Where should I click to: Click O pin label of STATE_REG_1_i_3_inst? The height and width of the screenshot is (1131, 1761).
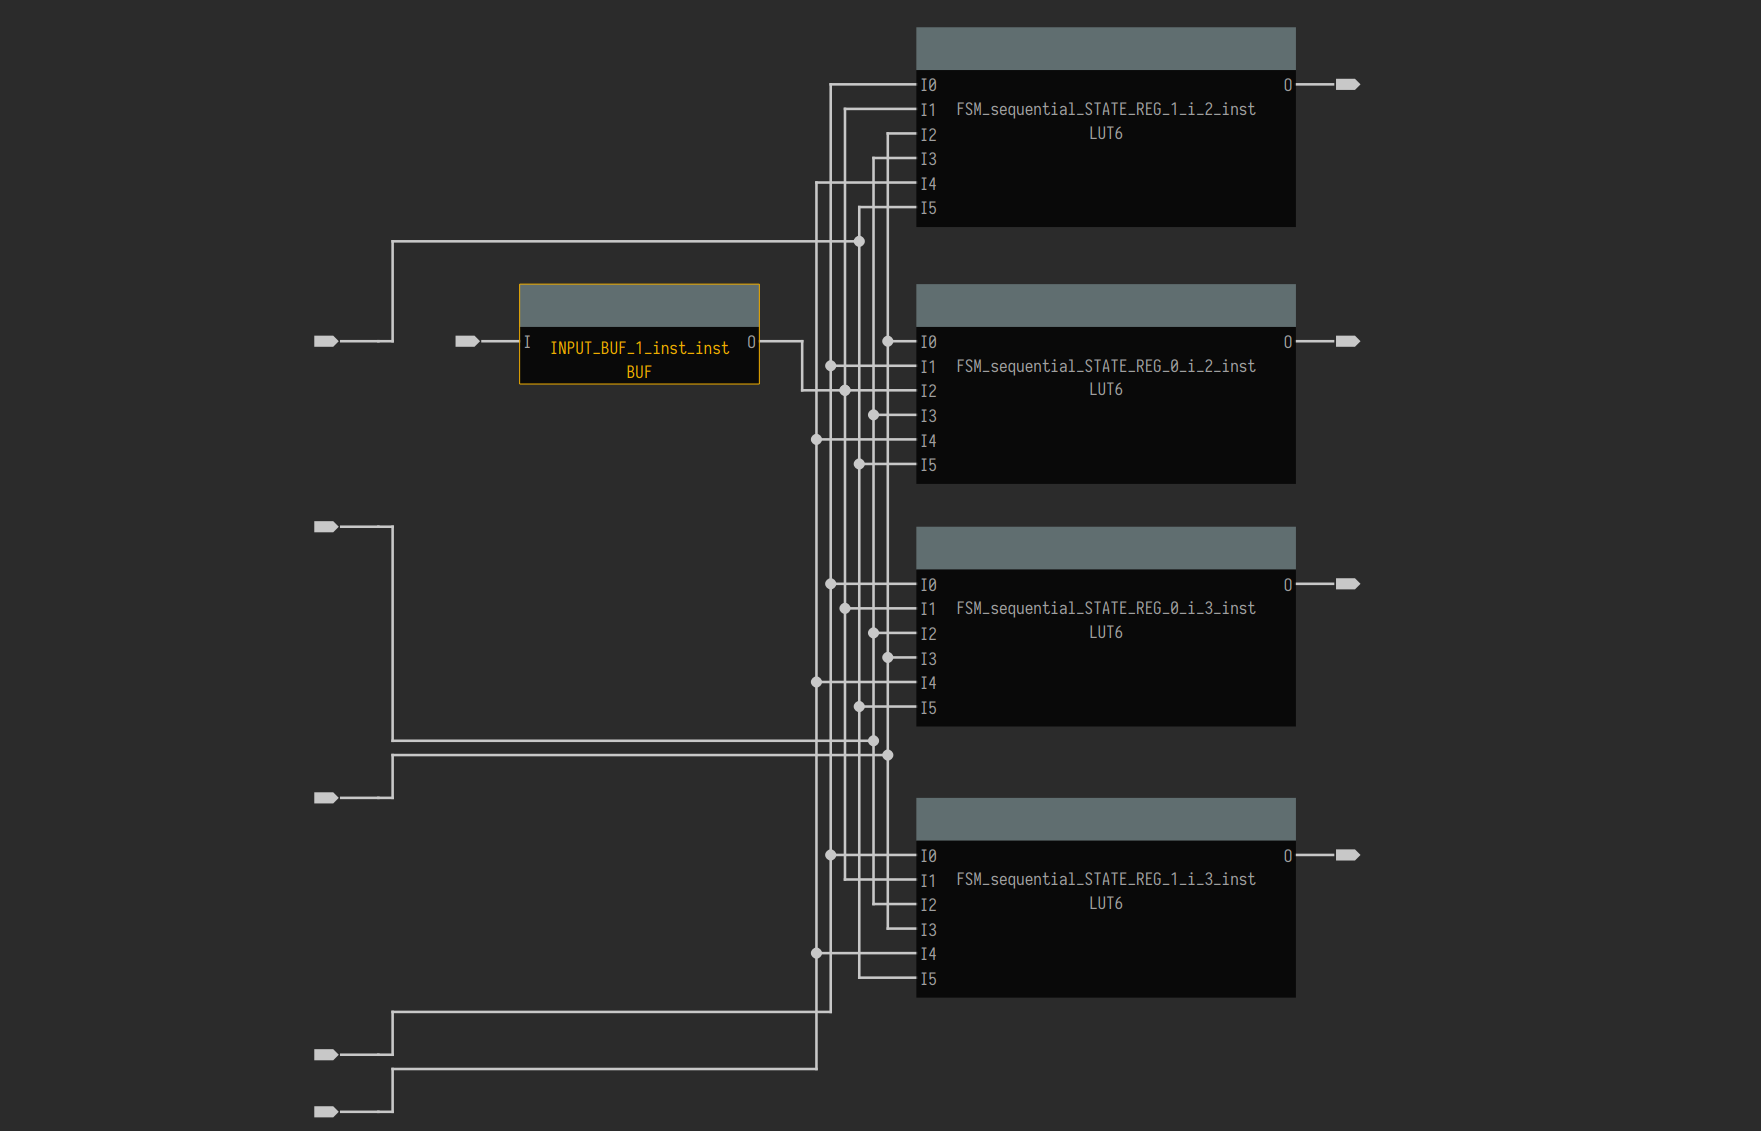tap(1287, 856)
